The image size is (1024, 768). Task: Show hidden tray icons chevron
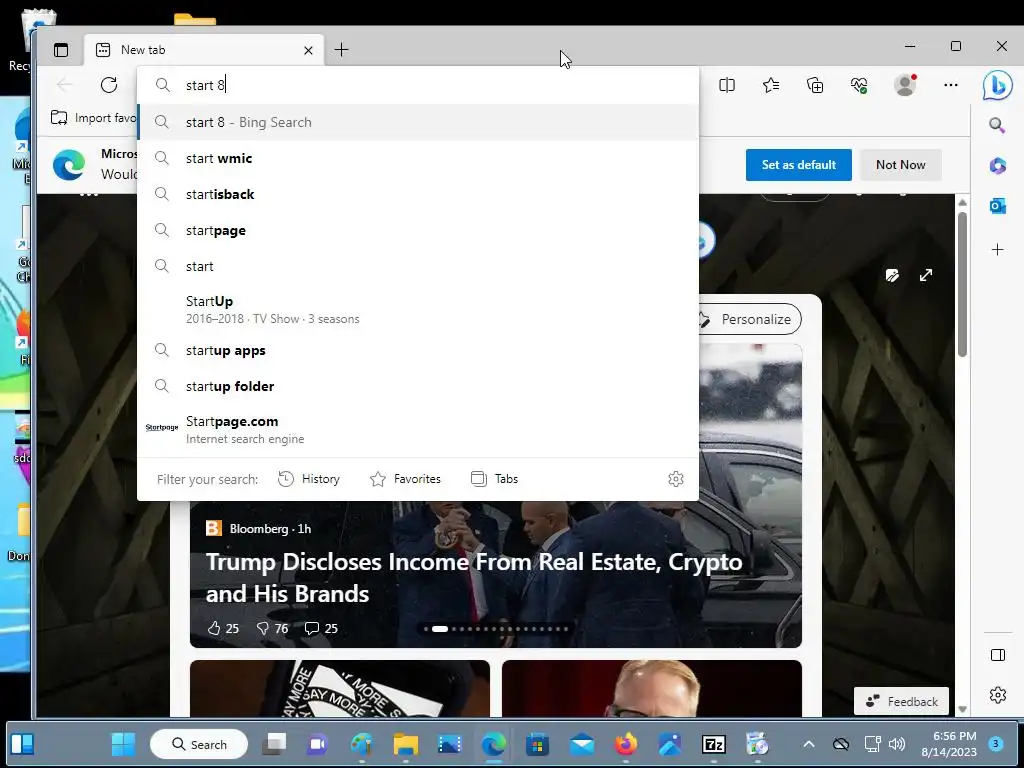point(808,744)
